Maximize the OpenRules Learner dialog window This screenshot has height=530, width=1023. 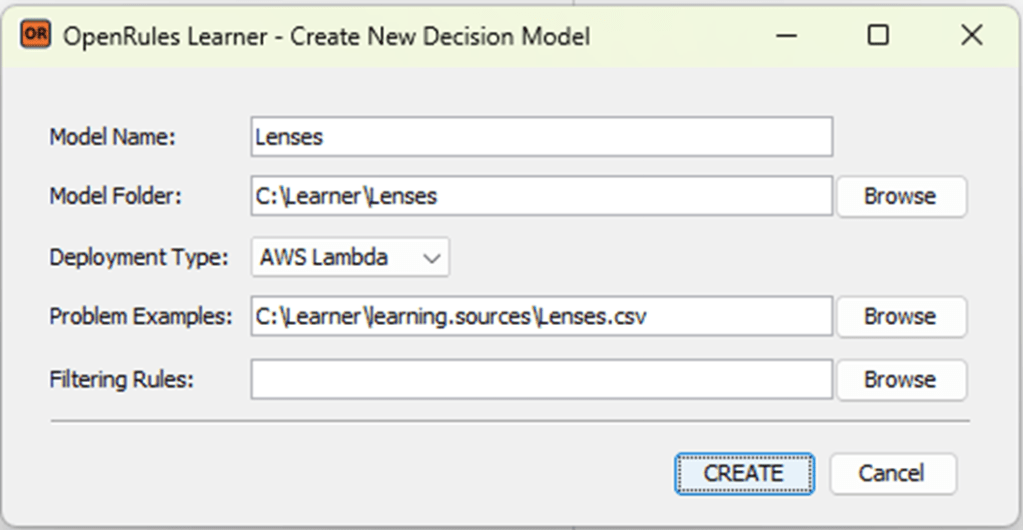tap(878, 37)
